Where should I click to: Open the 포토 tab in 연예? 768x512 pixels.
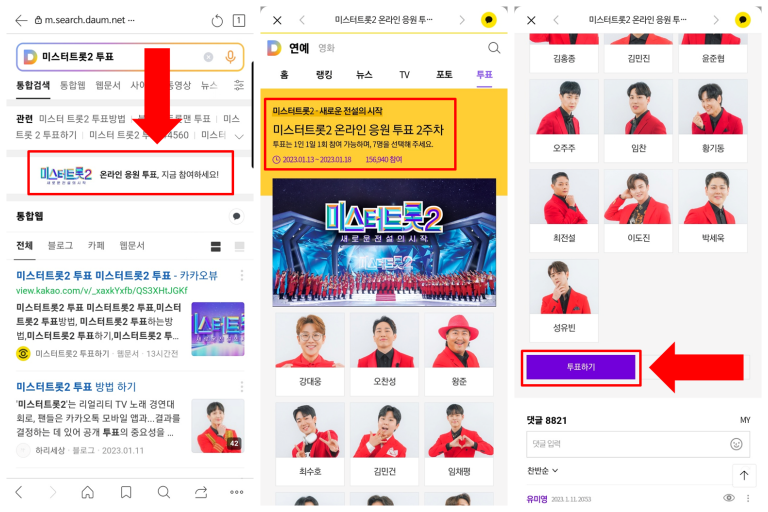click(444, 74)
